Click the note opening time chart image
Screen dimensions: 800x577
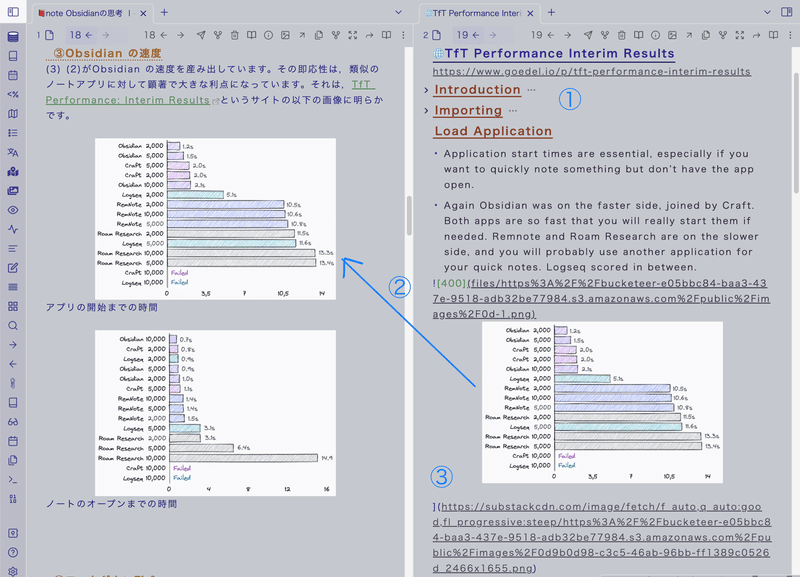pos(215,413)
